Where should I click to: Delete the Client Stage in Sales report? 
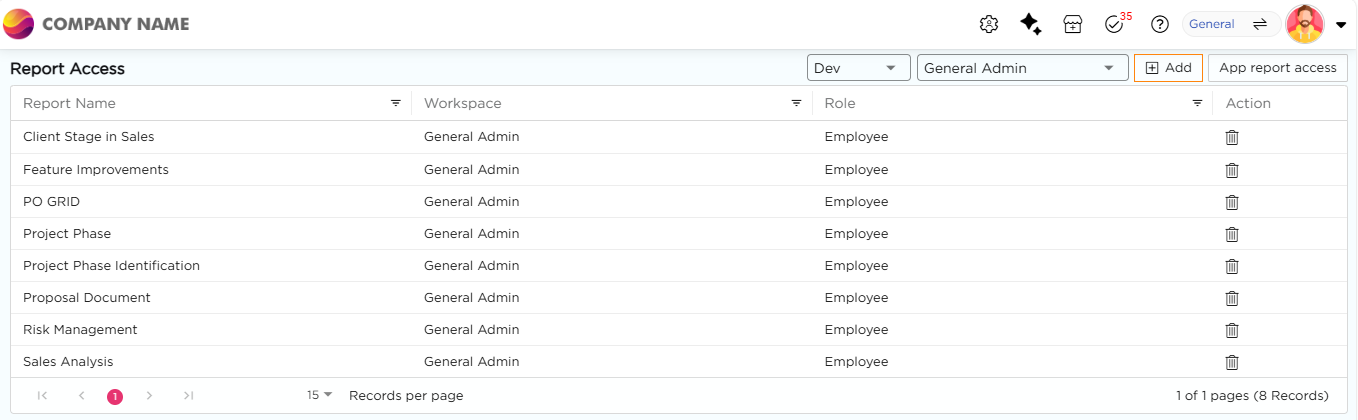[1232, 137]
